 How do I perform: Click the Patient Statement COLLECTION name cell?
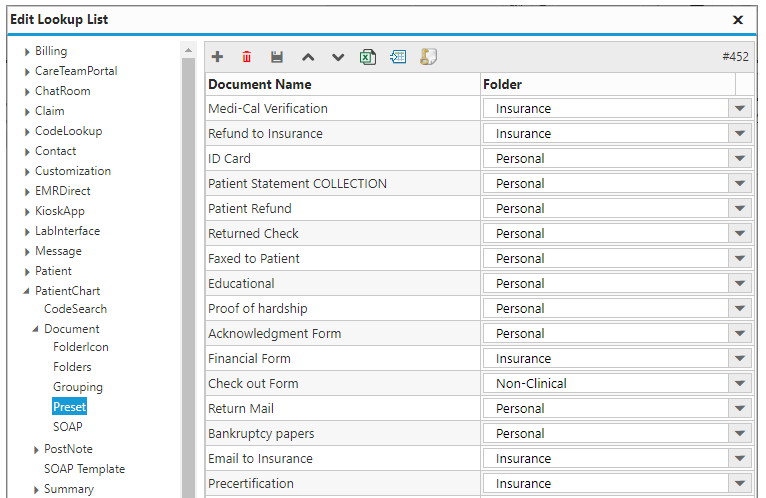click(342, 183)
